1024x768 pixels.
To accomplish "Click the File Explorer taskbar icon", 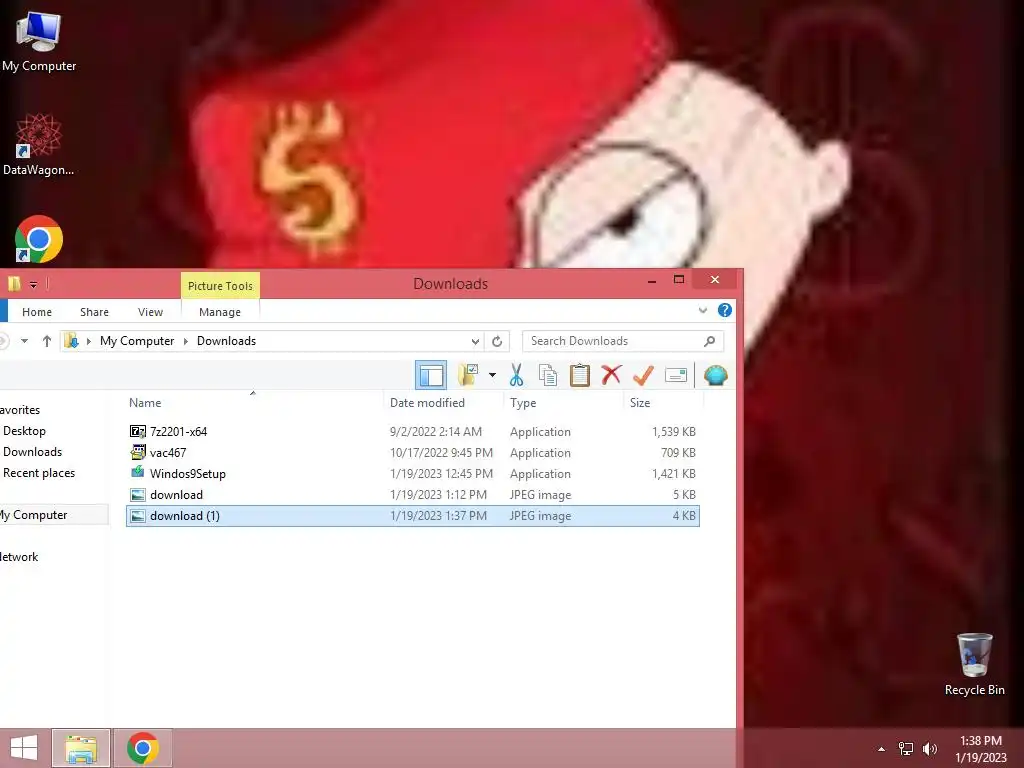I will [81, 748].
